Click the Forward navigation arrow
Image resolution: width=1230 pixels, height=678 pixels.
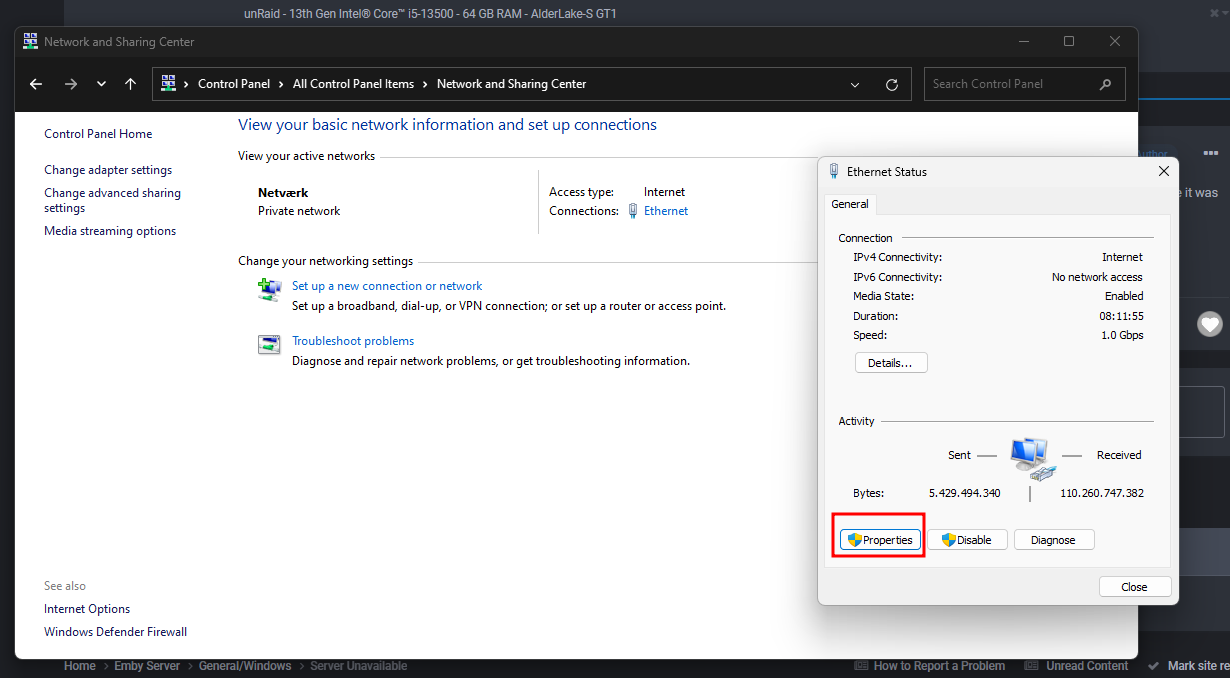click(x=70, y=84)
